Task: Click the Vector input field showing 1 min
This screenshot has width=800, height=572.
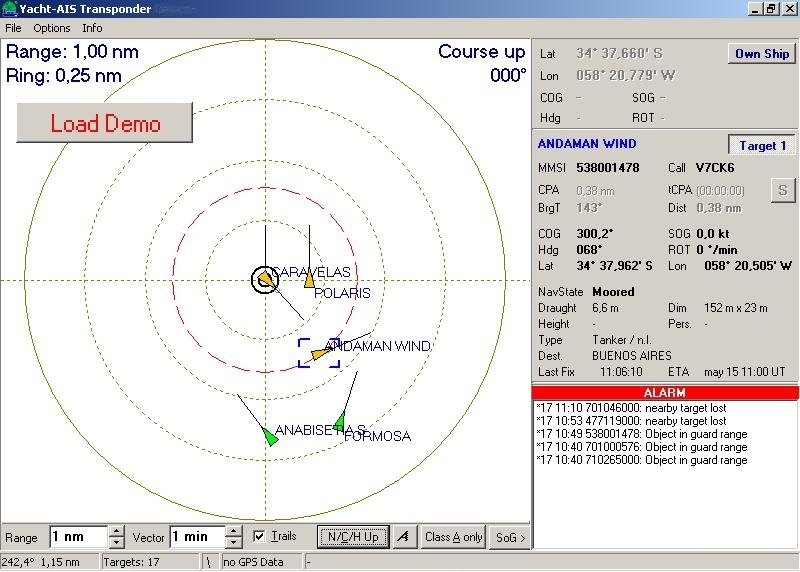Action: (198, 537)
